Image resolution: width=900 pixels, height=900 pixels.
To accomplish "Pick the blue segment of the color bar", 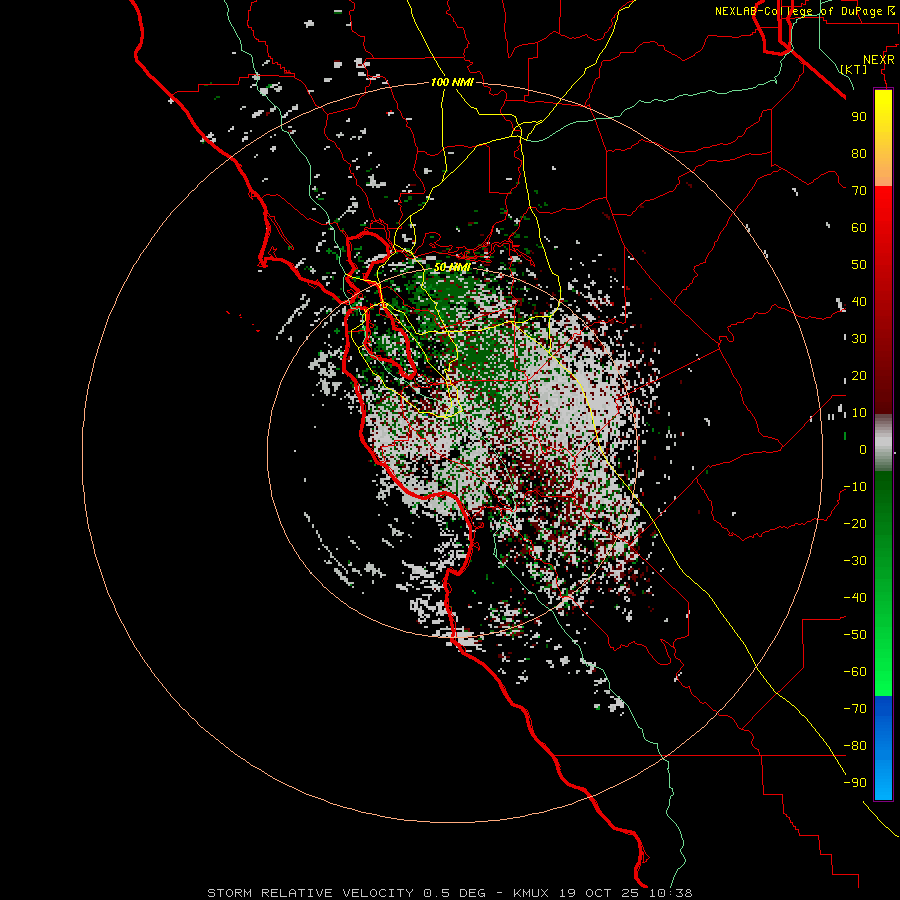I will tap(883, 747).
